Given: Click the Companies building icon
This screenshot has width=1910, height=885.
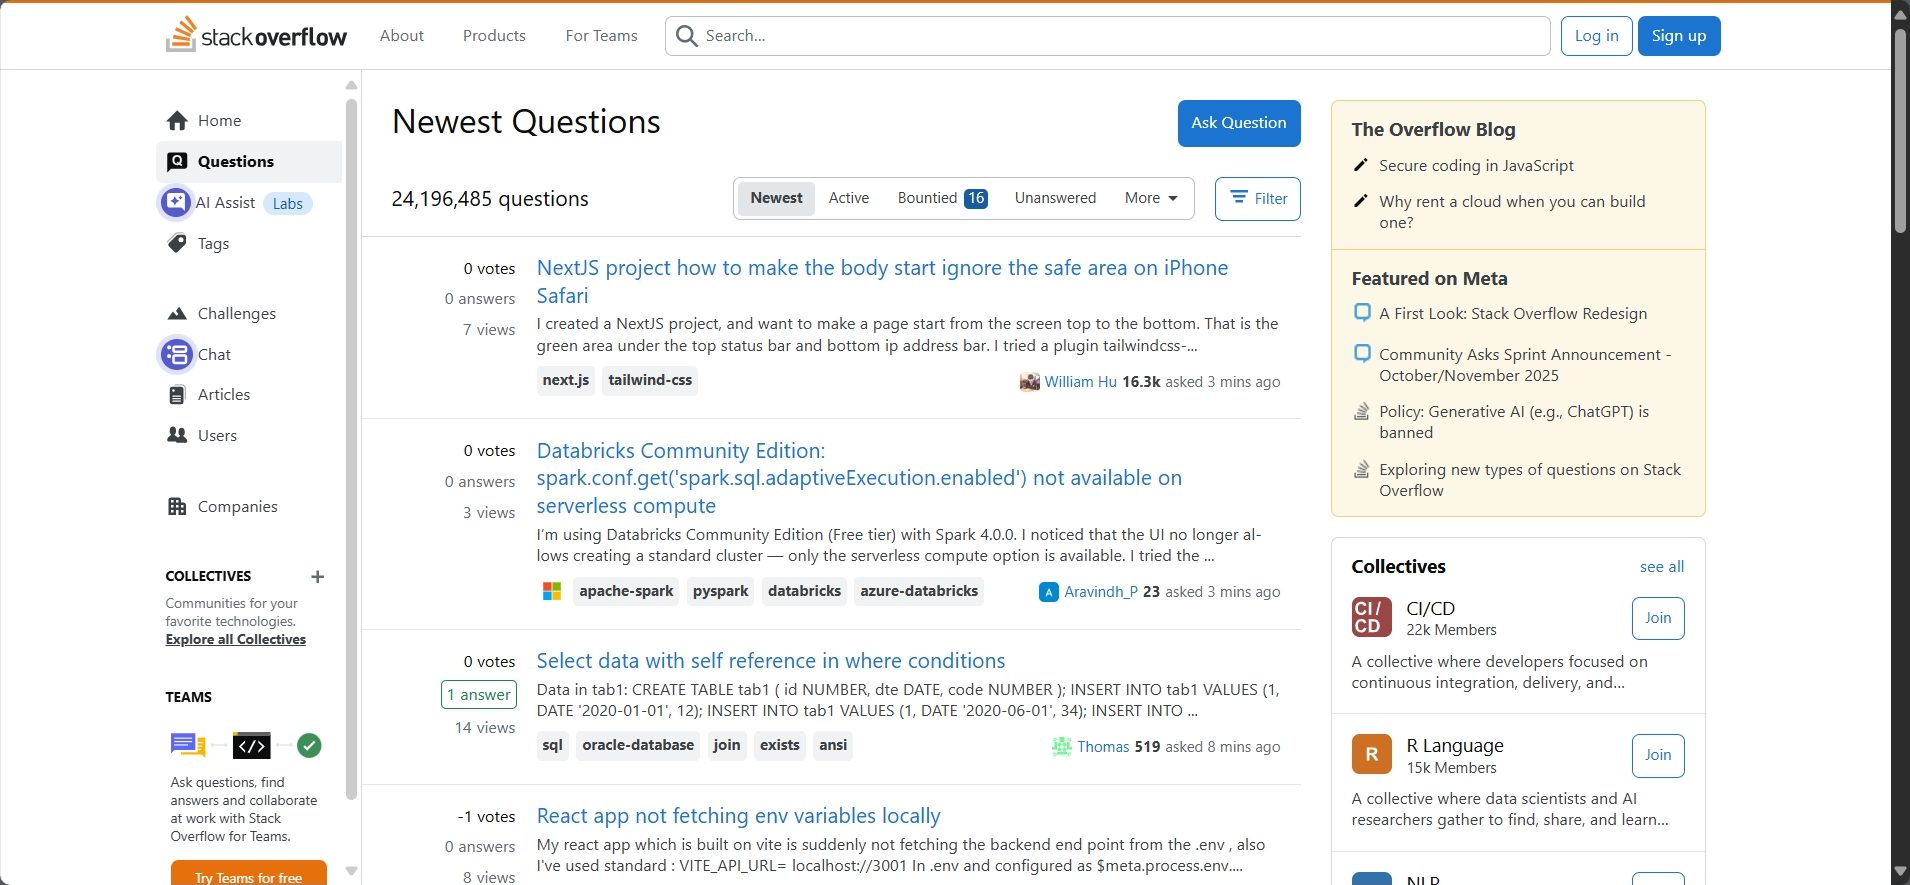Looking at the screenshot, I should 177,507.
